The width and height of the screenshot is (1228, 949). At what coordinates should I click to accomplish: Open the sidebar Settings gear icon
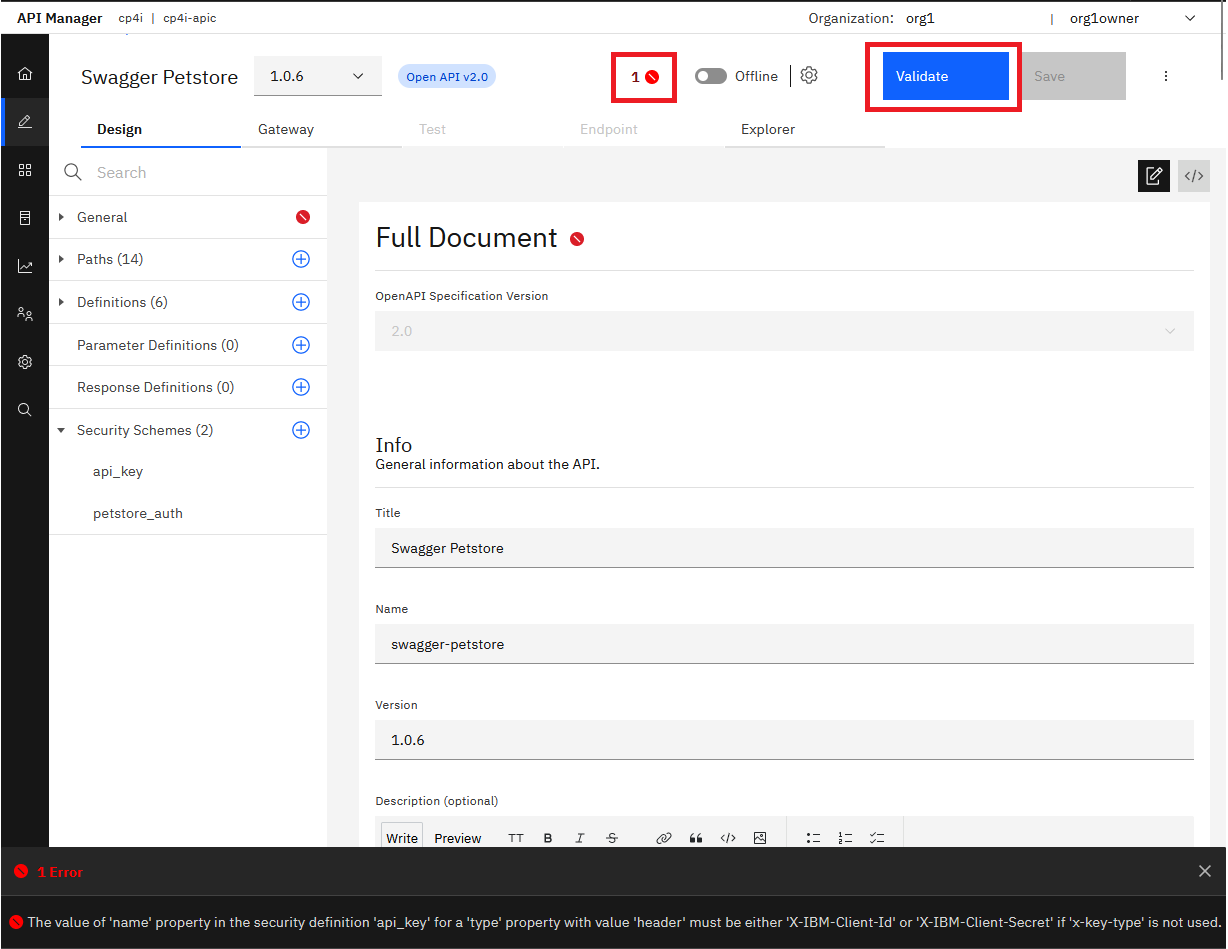[x=25, y=362]
